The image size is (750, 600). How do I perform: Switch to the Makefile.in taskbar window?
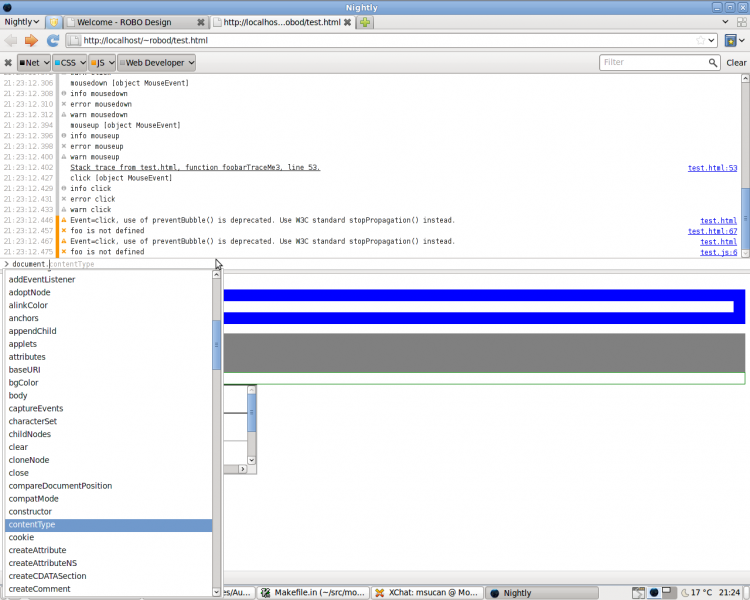pos(314,593)
